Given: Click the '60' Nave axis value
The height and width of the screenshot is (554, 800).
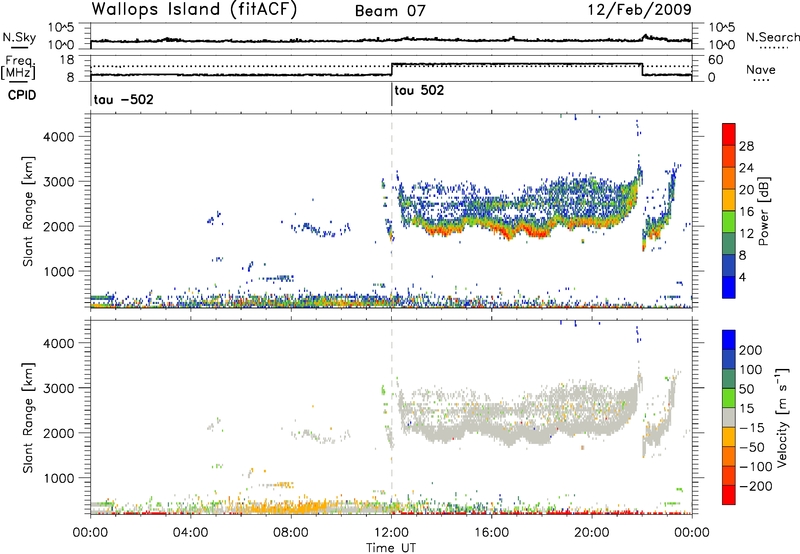Looking at the screenshot, I should pos(715,60).
